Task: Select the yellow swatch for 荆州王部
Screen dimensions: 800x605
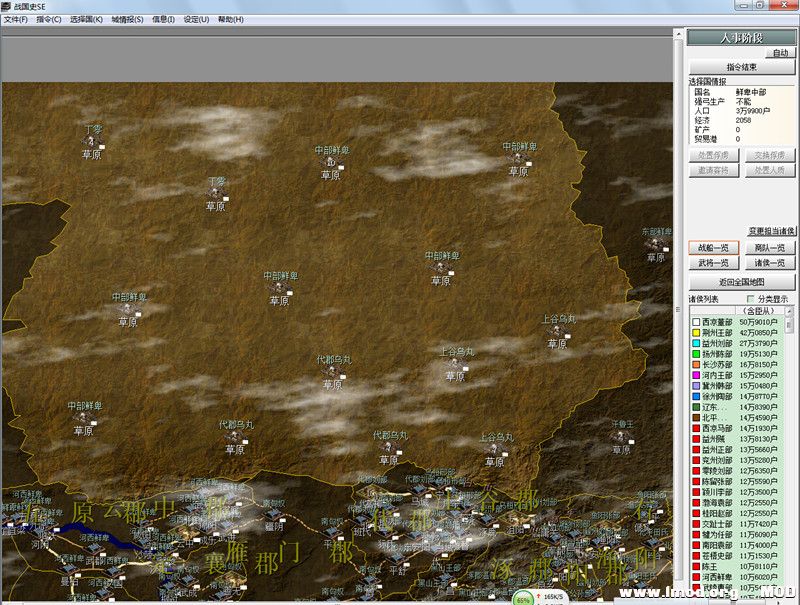Action: point(695,333)
